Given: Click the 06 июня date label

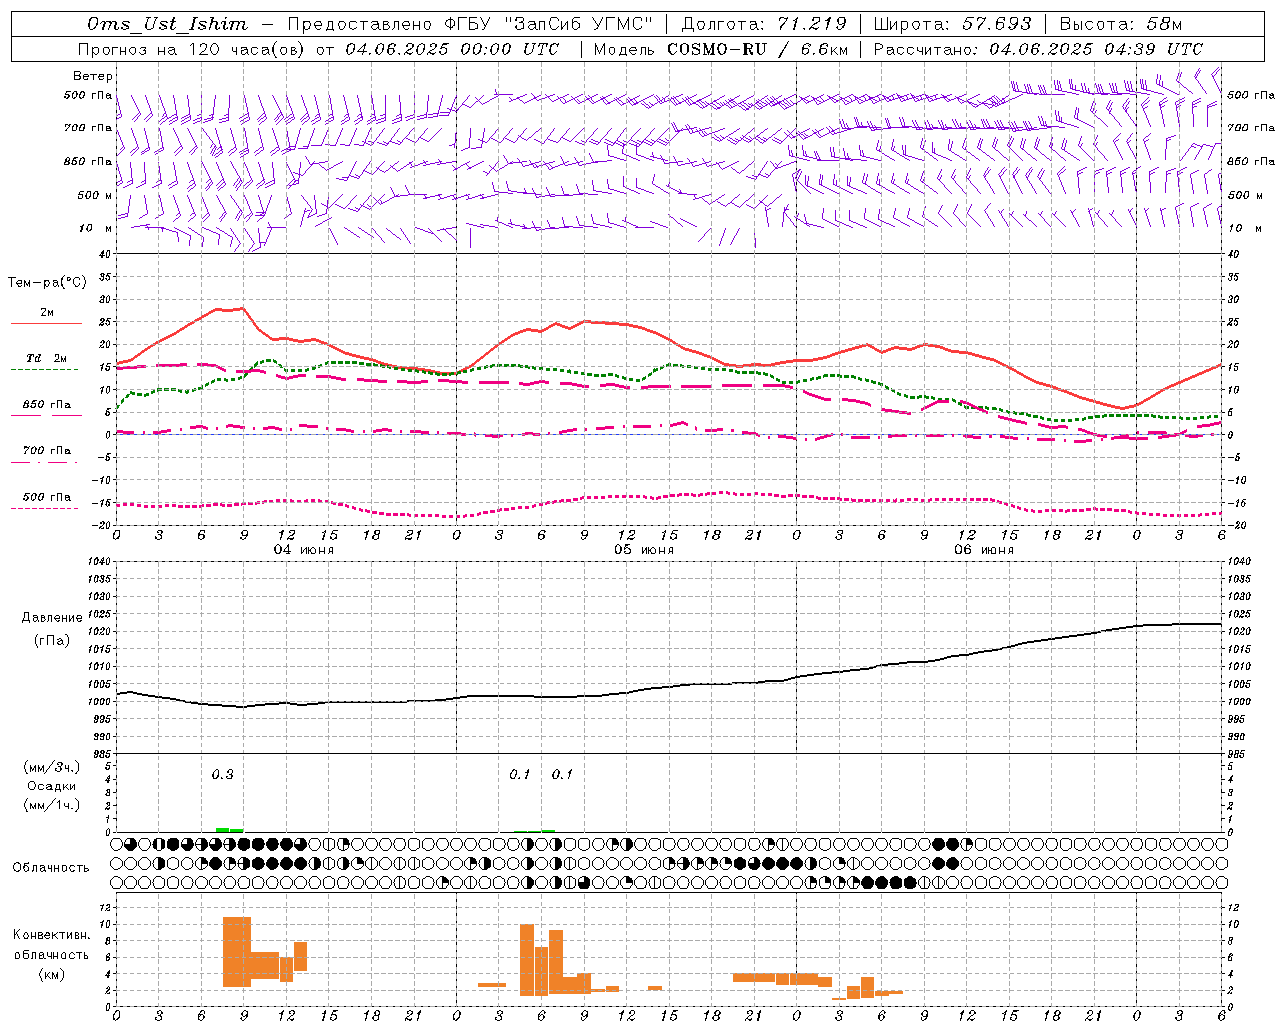Looking at the screenshot, I should click(984, 550).
